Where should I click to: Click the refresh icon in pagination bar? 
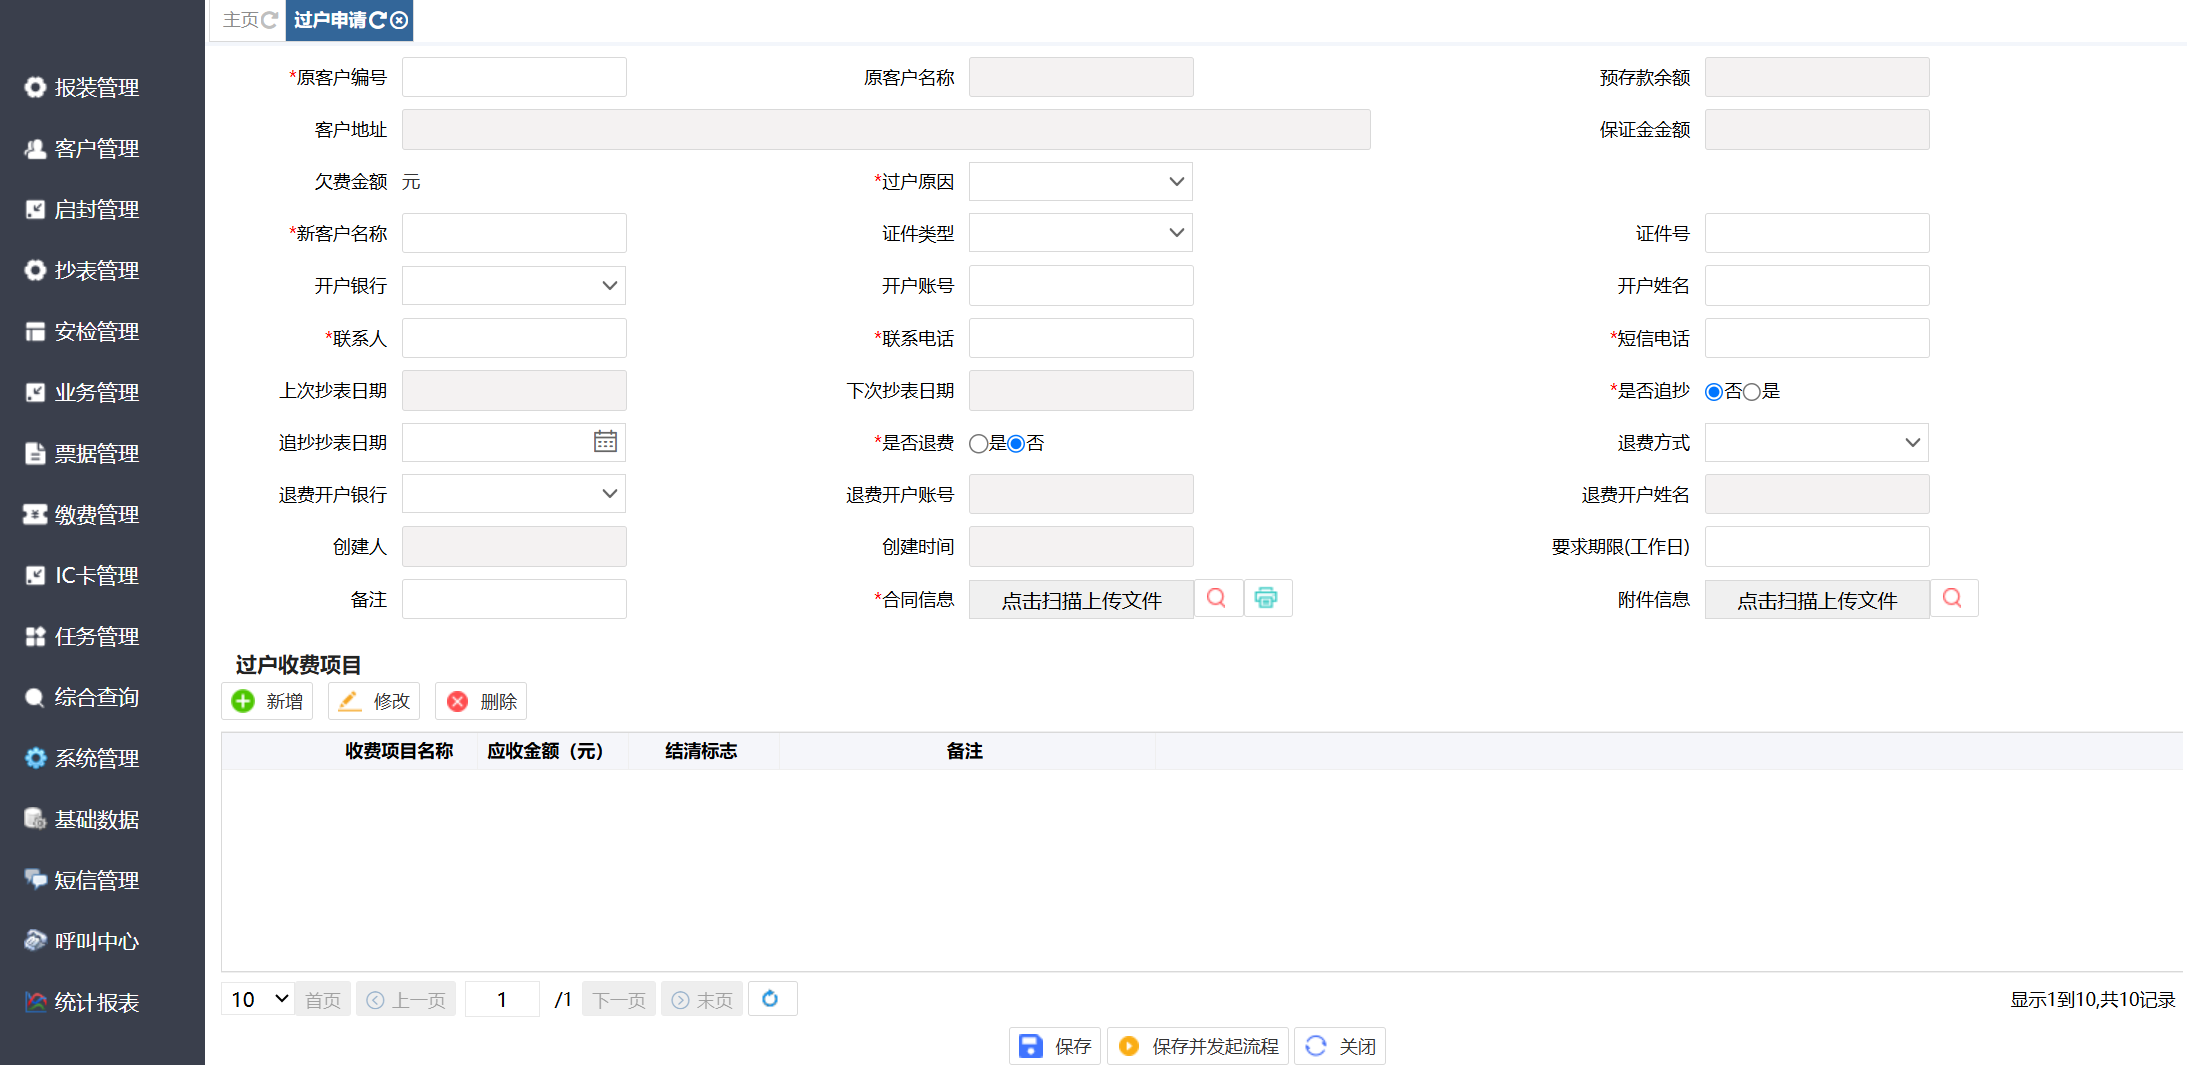770,999
